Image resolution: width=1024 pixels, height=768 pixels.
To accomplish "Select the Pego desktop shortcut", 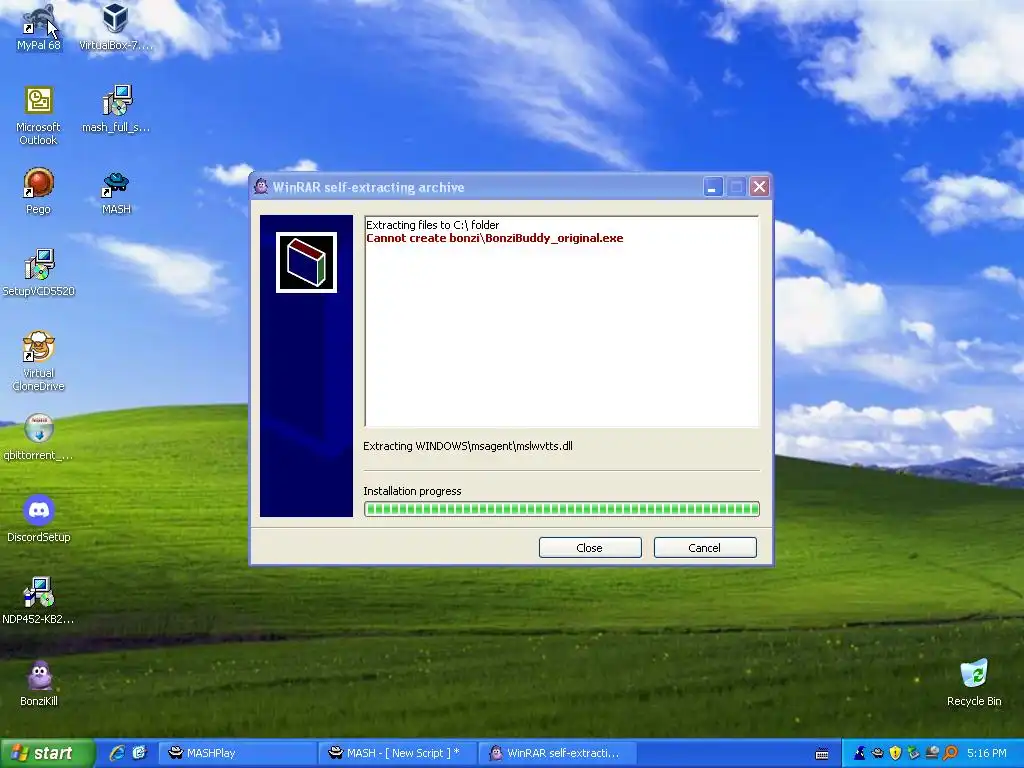I will [39, 191].
